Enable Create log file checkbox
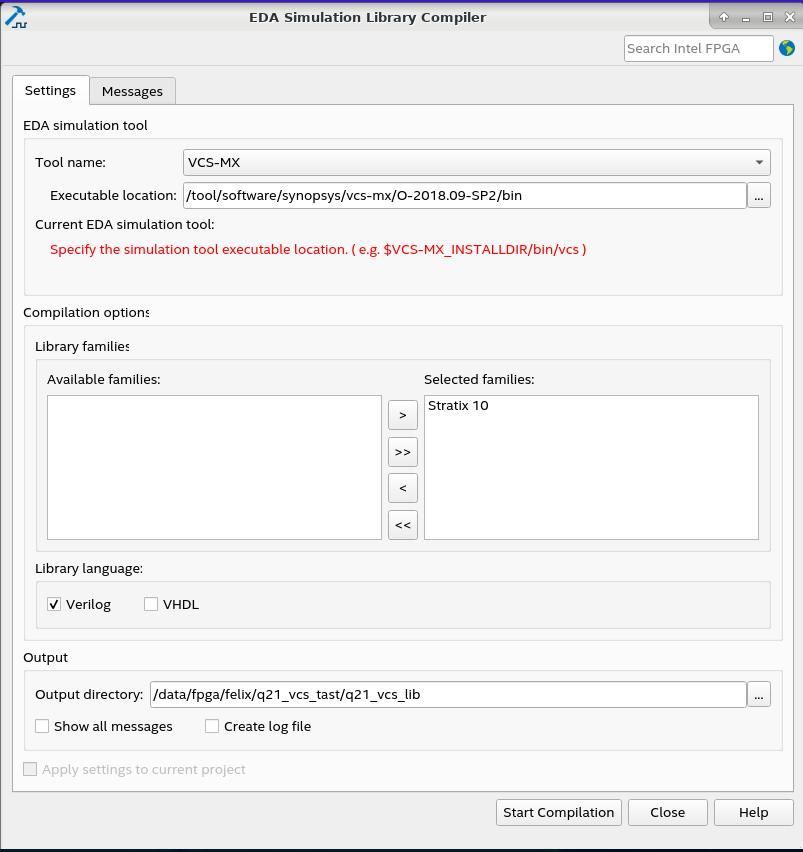 (212, 726)
